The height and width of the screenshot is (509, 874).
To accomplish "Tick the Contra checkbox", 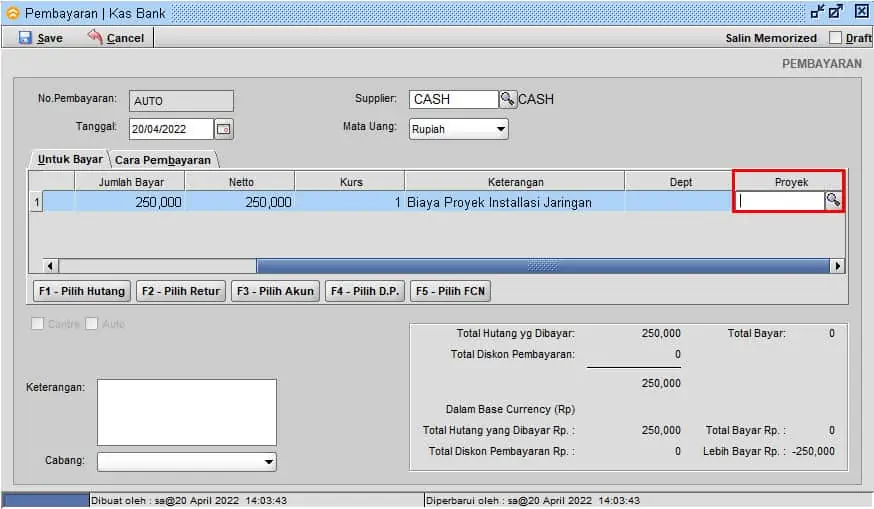I will click(38, 324).
